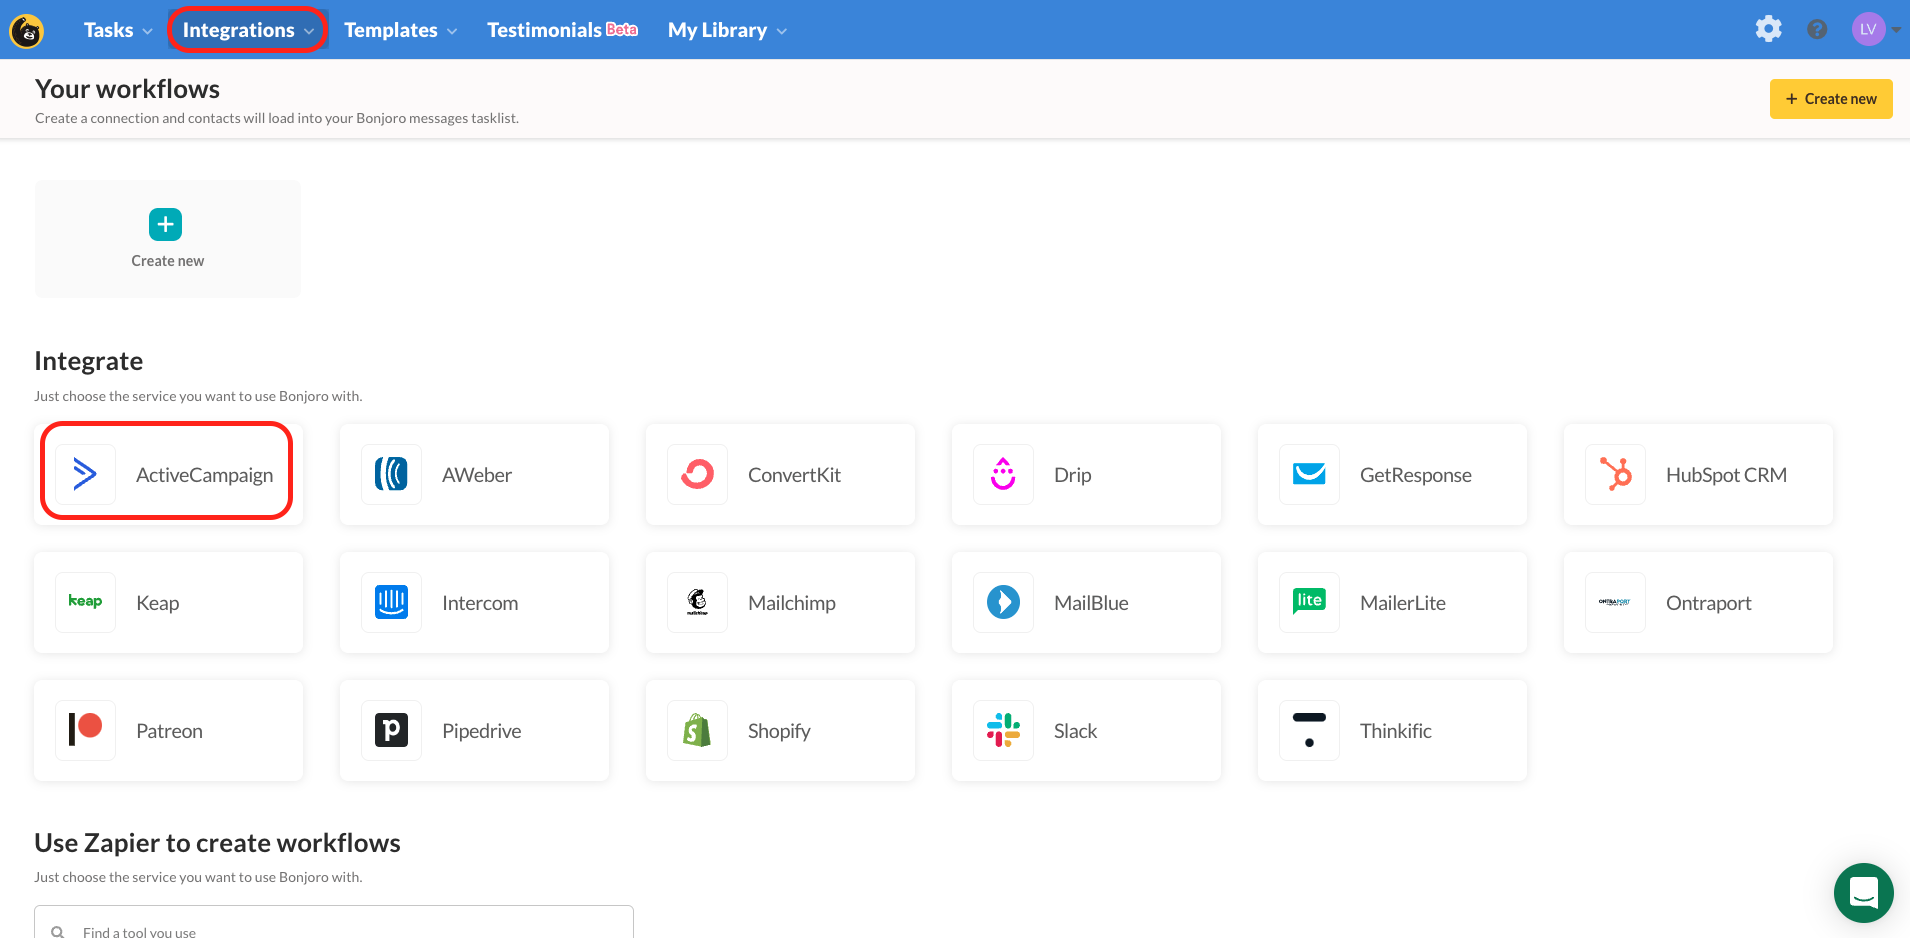Open the Testimonials Beta tab
The image size is (1910, 938).
[562, 30]
